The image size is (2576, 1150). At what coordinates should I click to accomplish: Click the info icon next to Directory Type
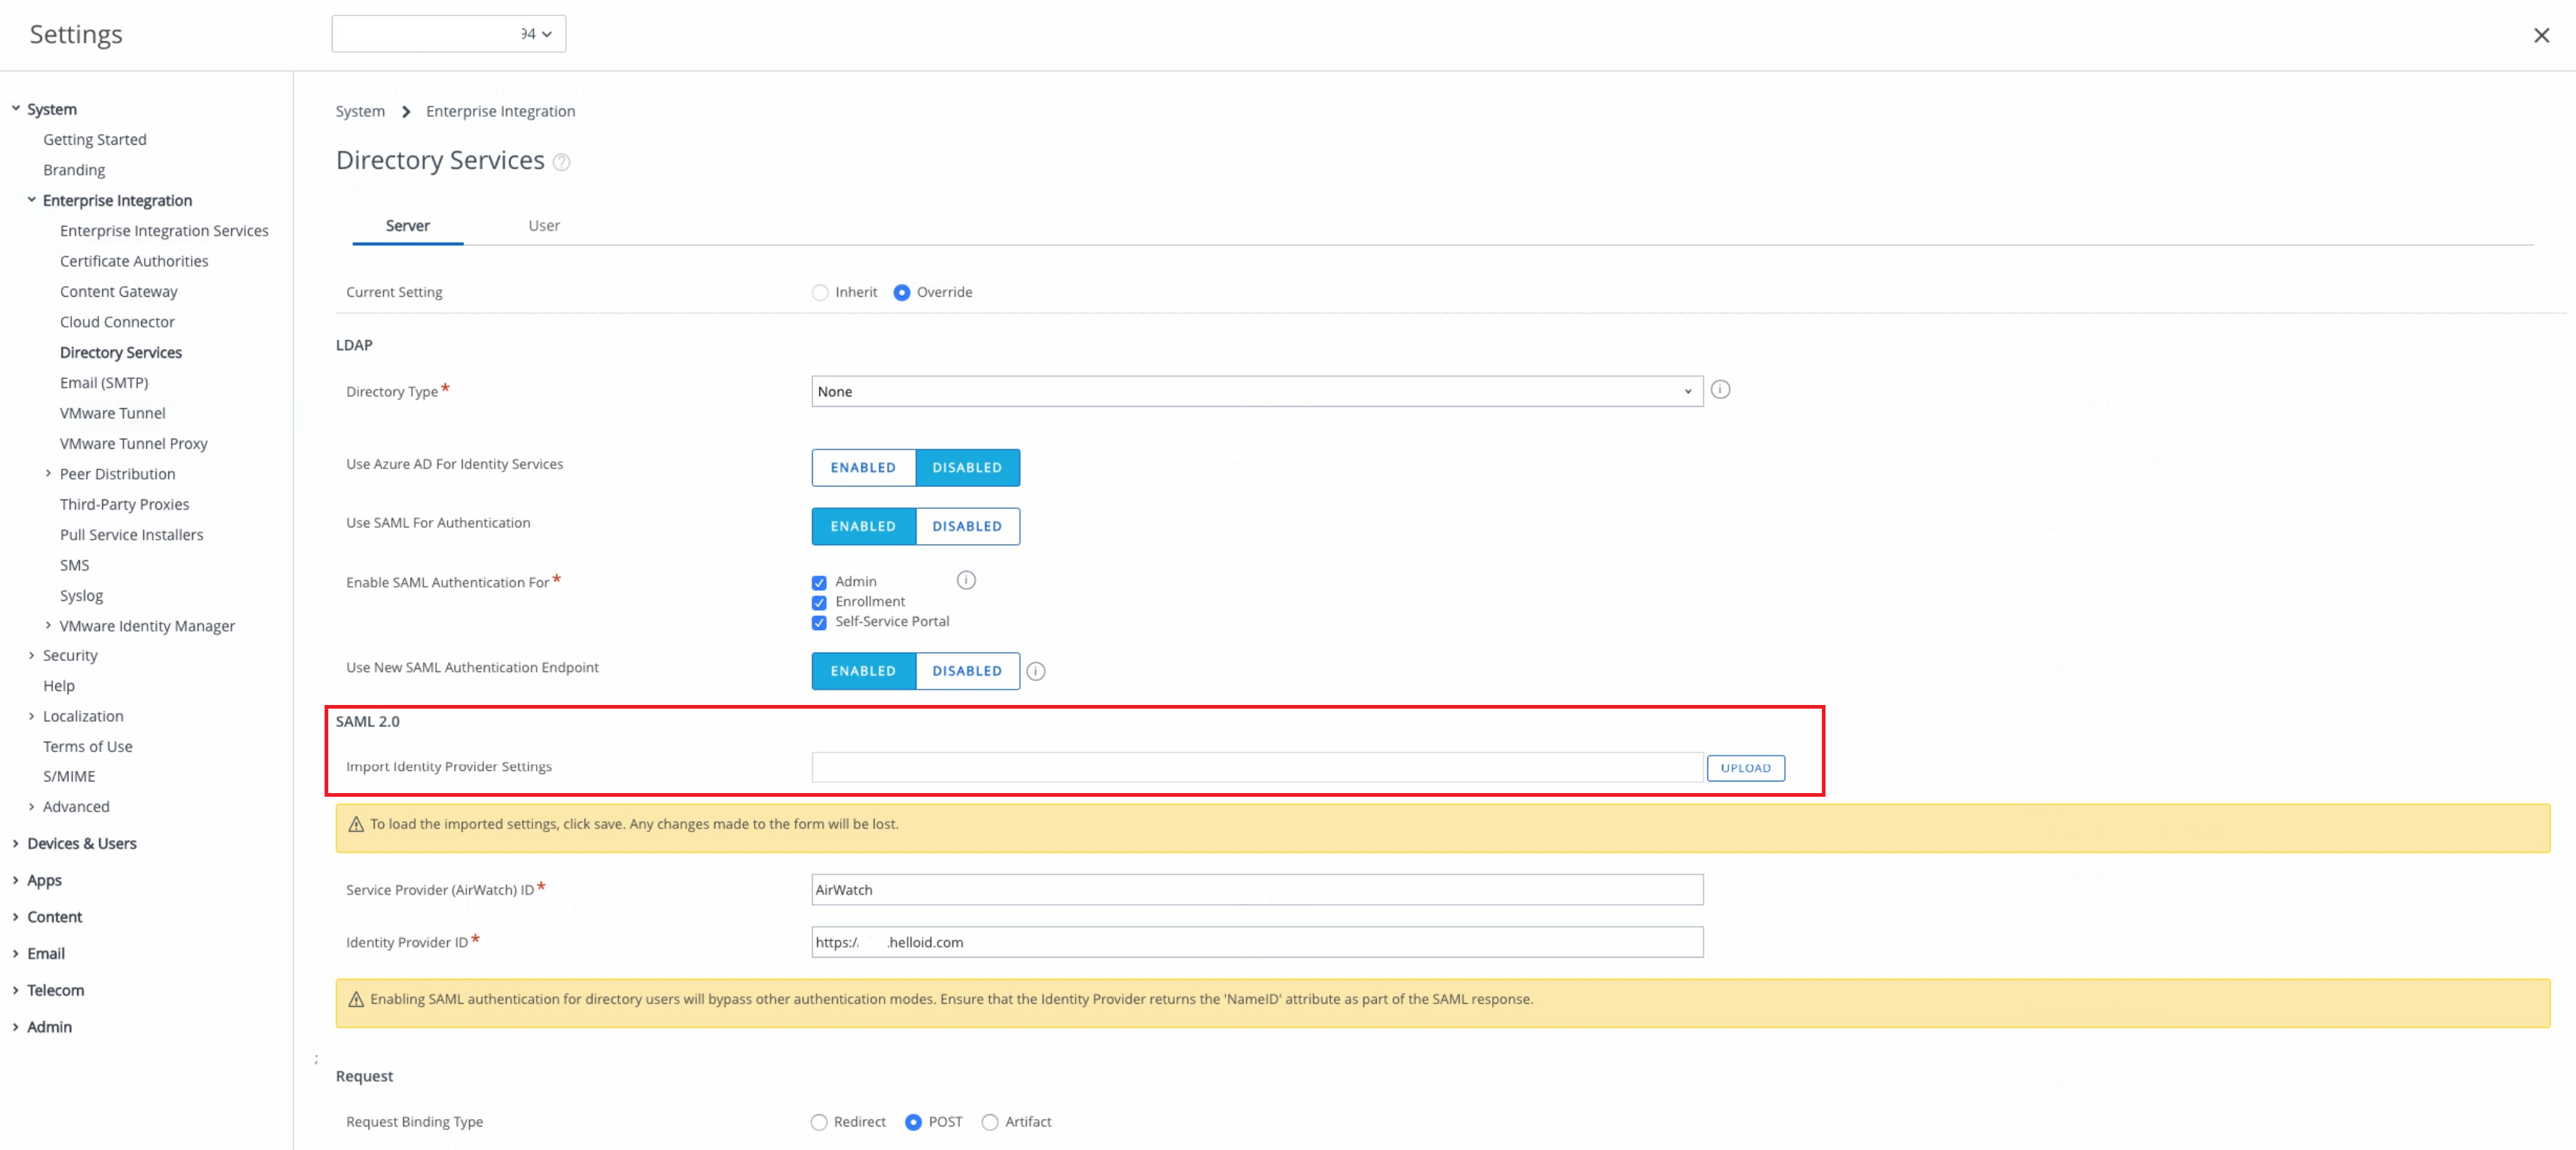coord(1719,390)
